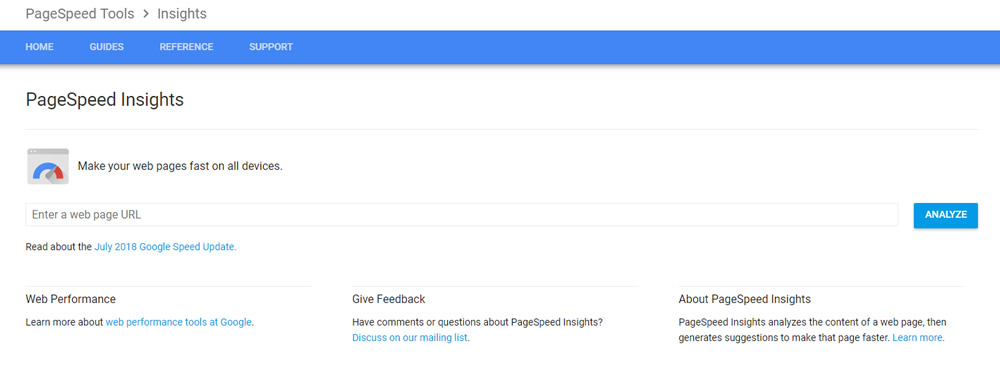Click the PageSpeed speedometer gauge icon
Viewport: 1000px width, 375px height.
coord(48,166)
